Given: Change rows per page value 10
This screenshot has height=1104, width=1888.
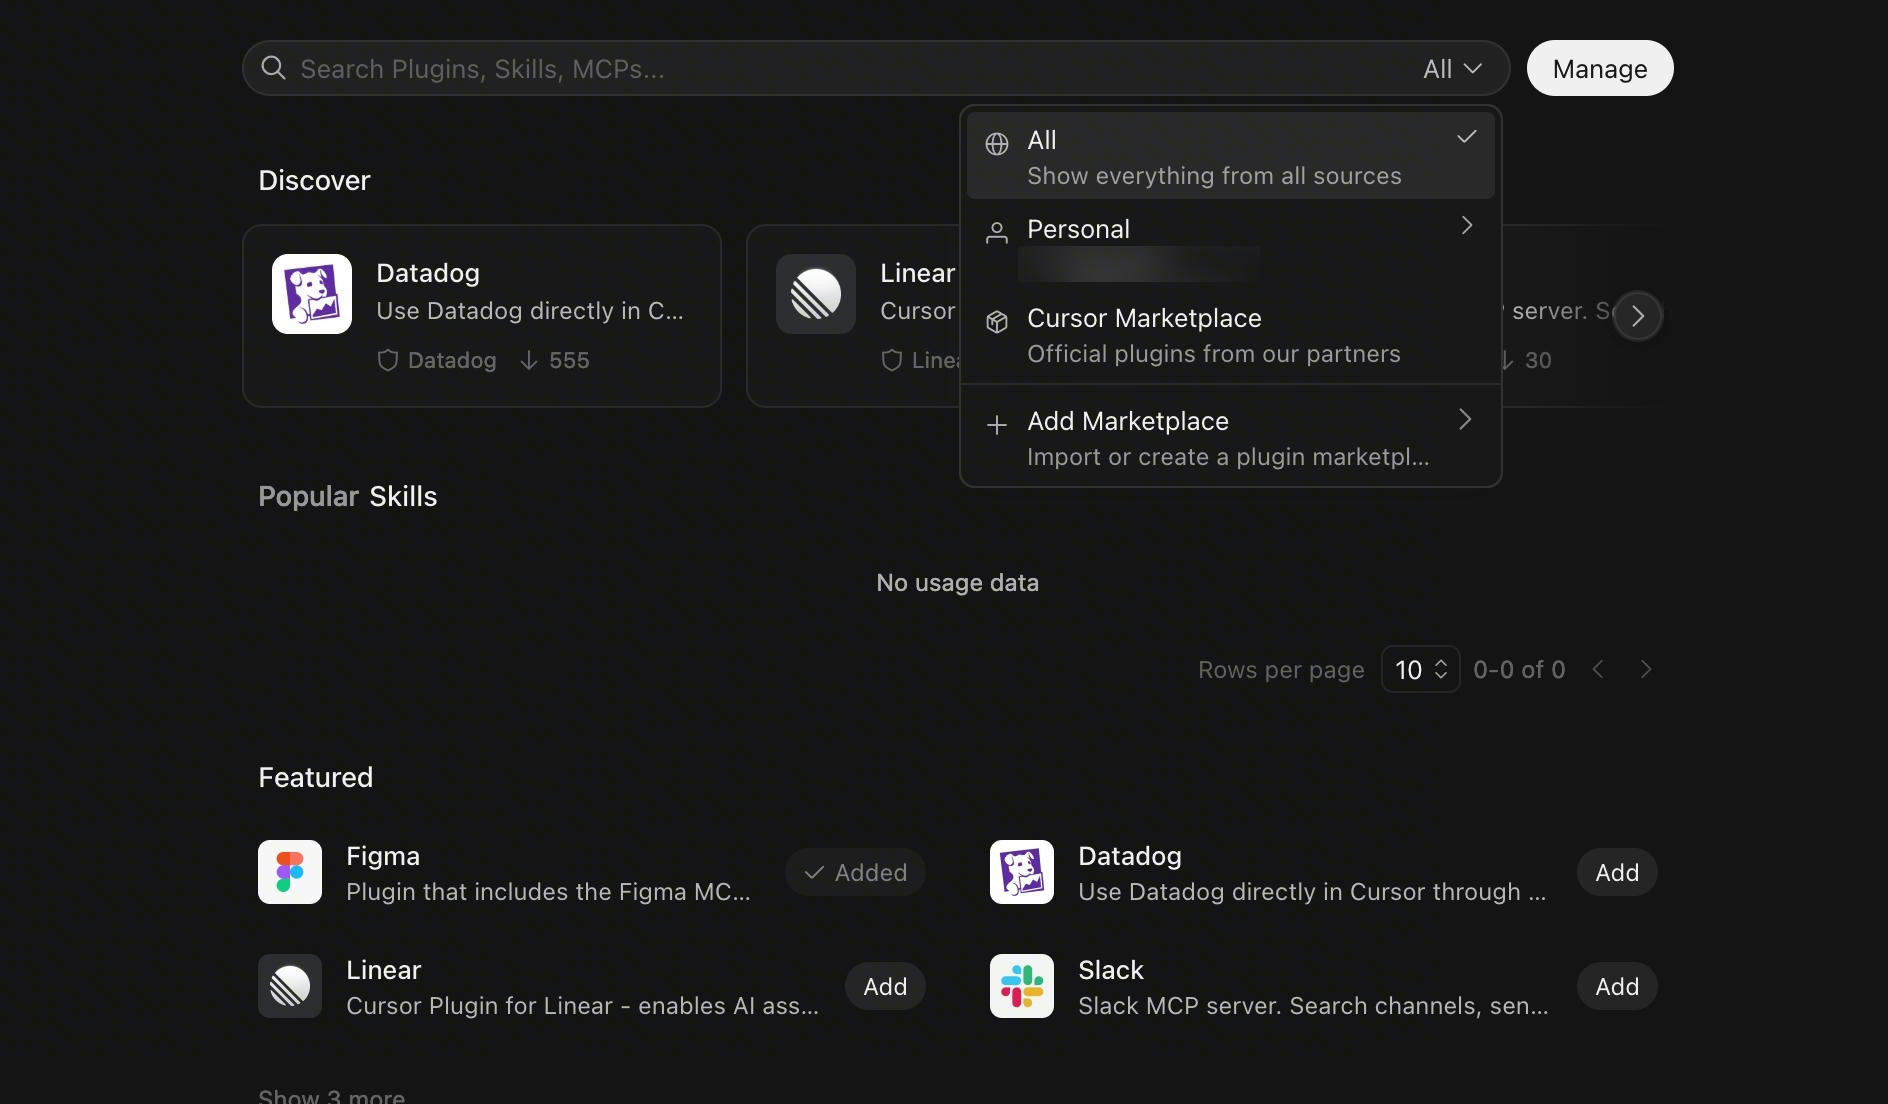Looking at the screenshot, I should coord(1420,669).
